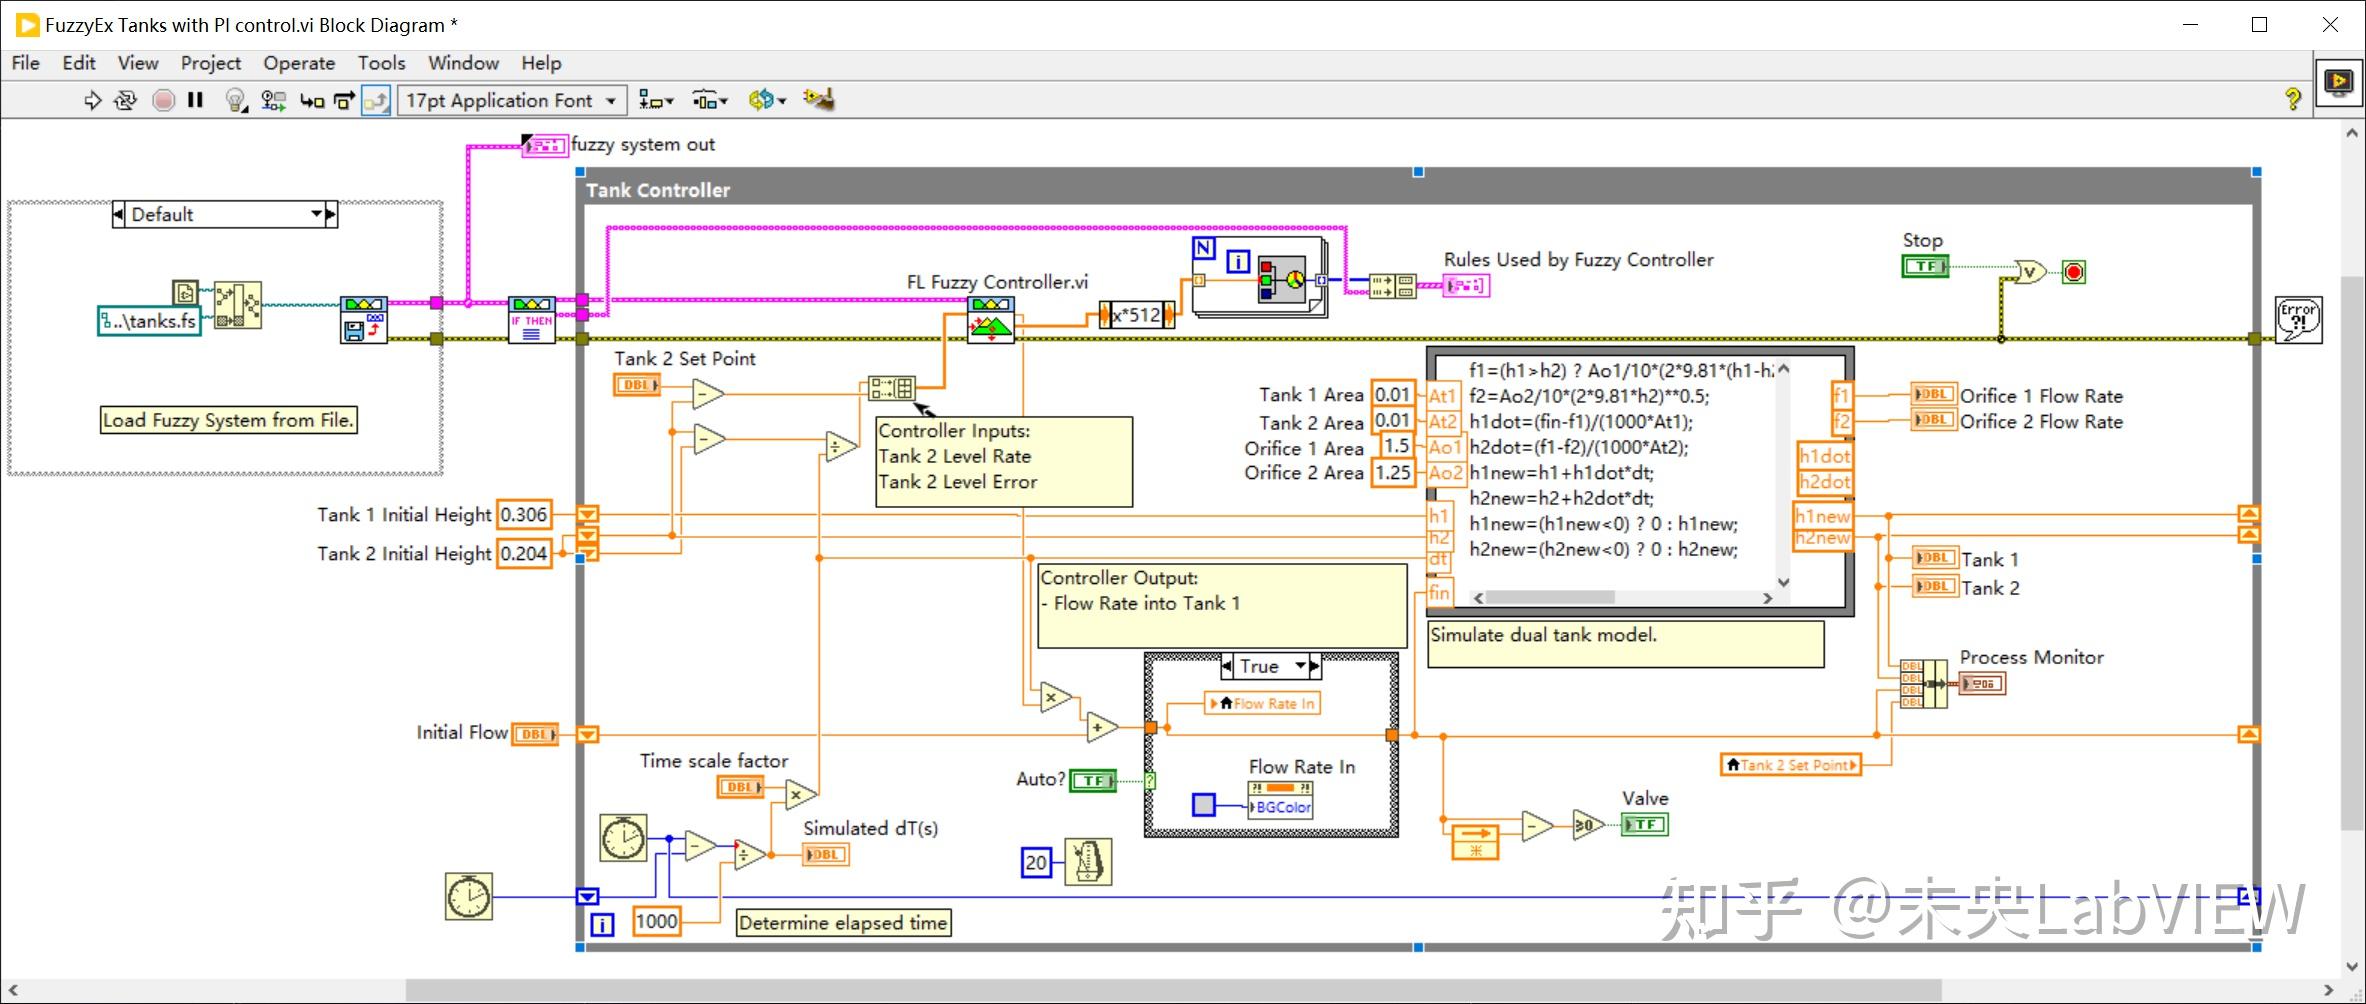Click the Orifice 2 Area constant 1.25
The height and width of the screenshot is (1004, 2366).
click(x=1393, y=473)
